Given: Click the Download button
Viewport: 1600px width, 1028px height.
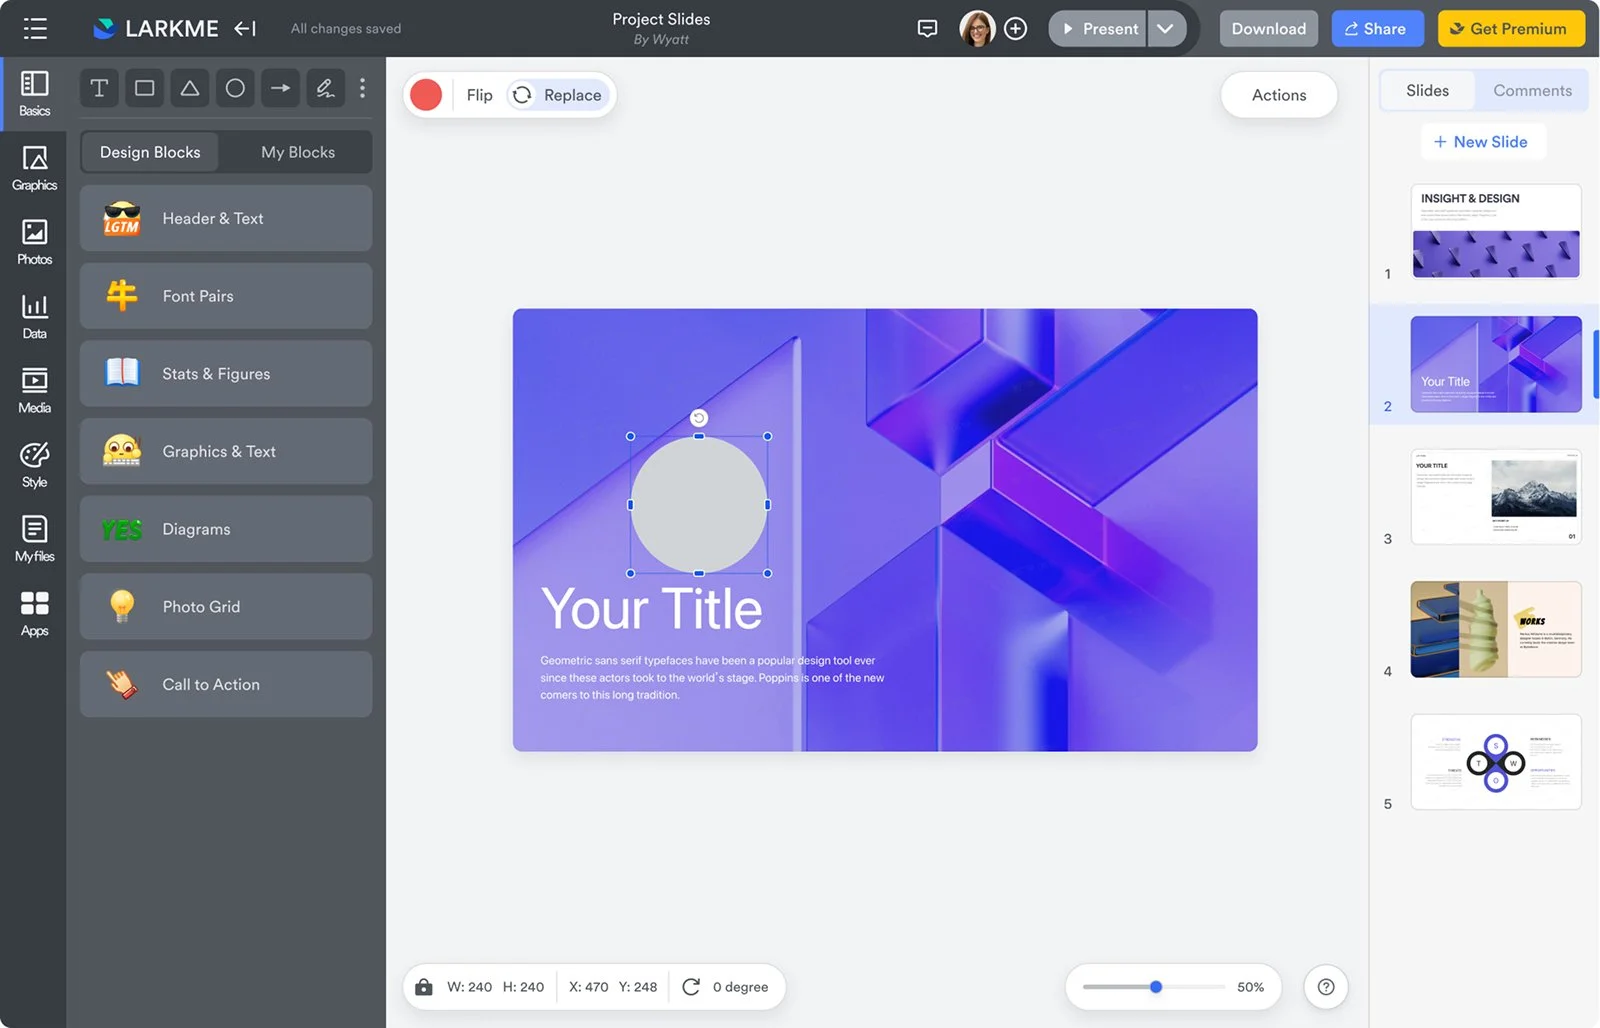Looking at the screenshot, I should tap(1268, 28).
